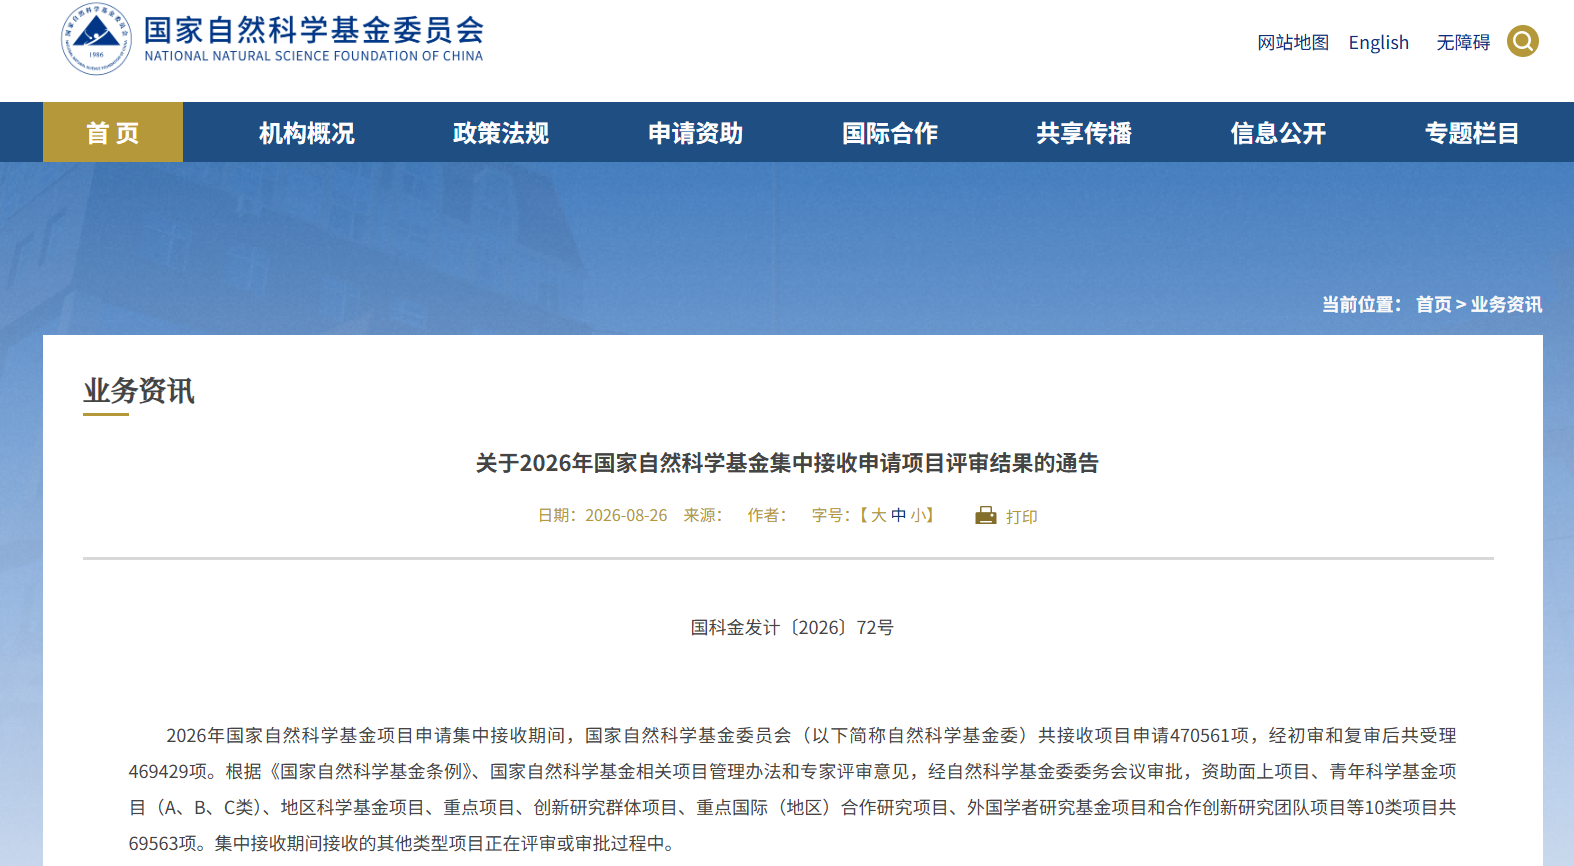Click the NSFC circular logo emblem
Image resolution: width=1574 pixels, height=866 pixels.
(96, 39)
